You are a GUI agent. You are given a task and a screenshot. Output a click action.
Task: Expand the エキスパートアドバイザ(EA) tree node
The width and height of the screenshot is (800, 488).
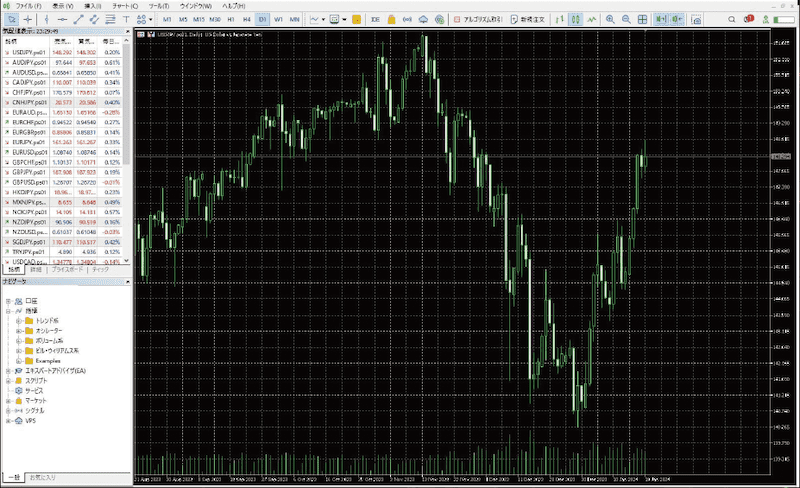click(8, 370)
